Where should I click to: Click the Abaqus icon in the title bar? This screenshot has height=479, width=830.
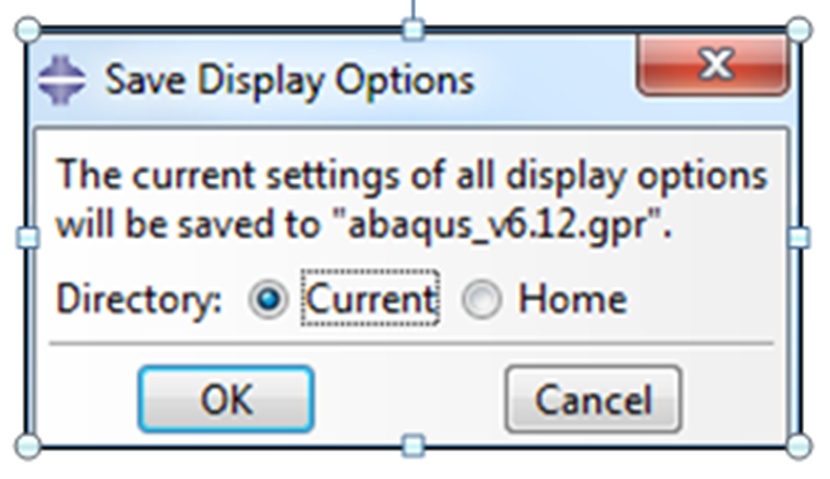pos(61,80)
